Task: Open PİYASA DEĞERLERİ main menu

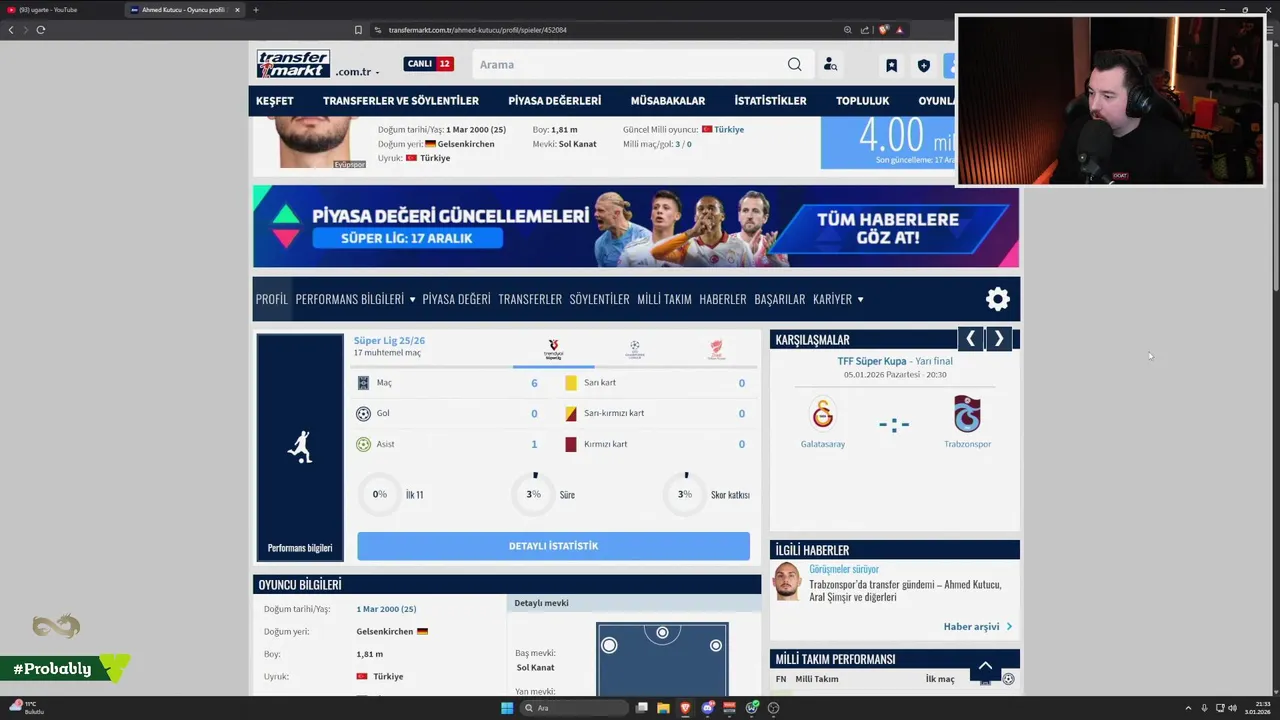Action: pos(555,101)
